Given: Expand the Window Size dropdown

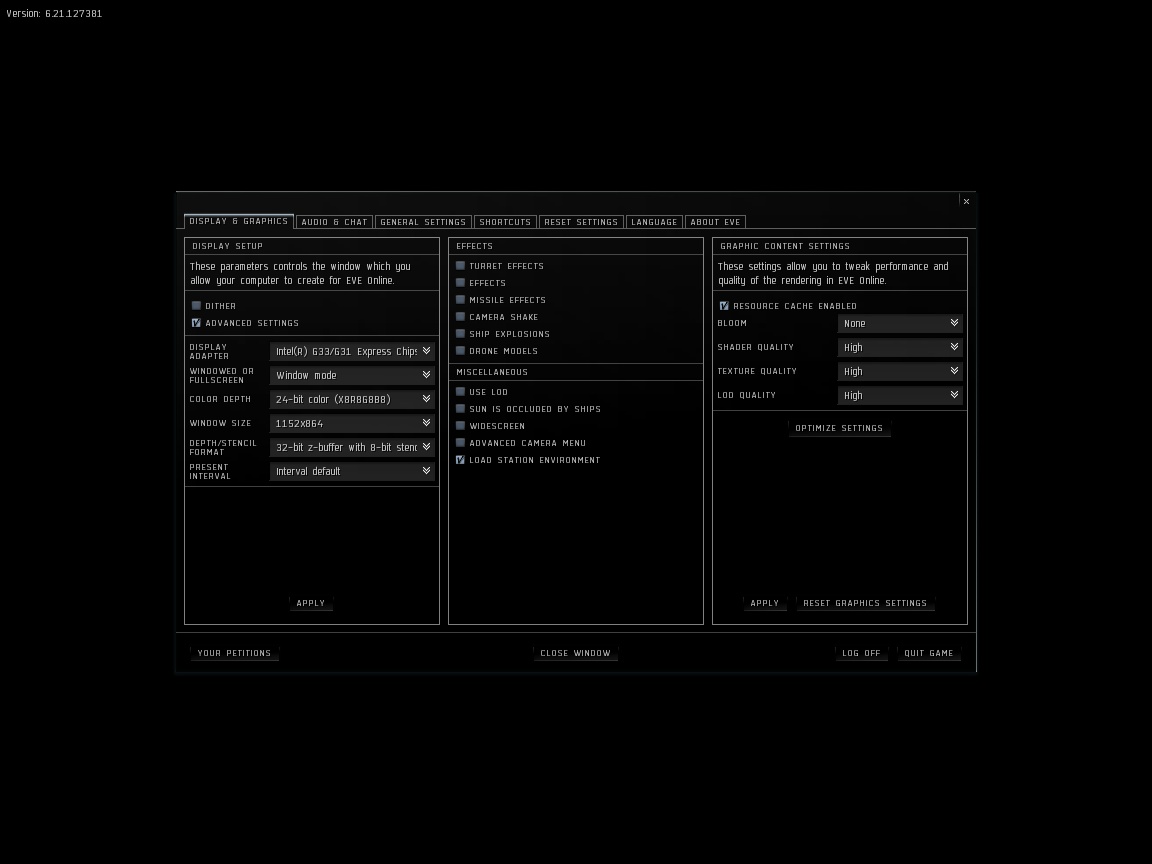Looking at the screenshot, I should coord(352,423).
